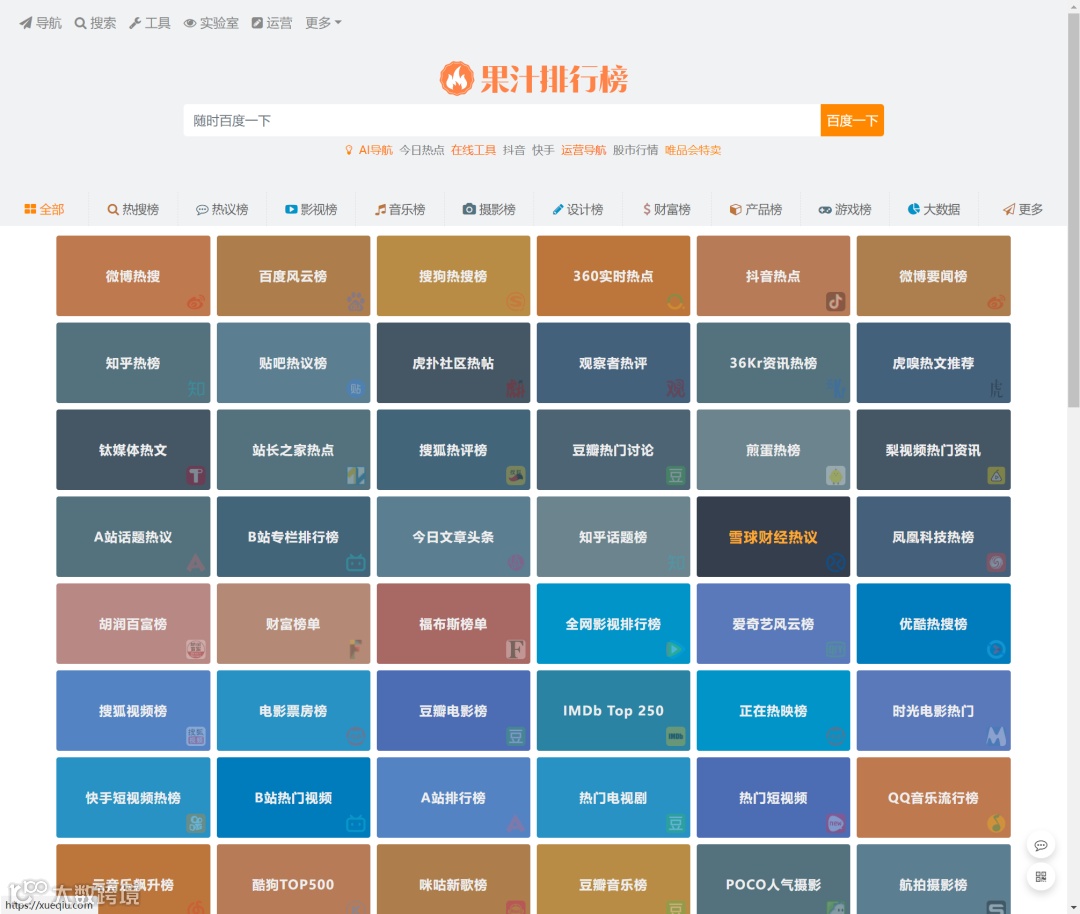Click the paw icon on 百度风云榜
Screen dimensions: 1080x914
click(x=355, y=302)
